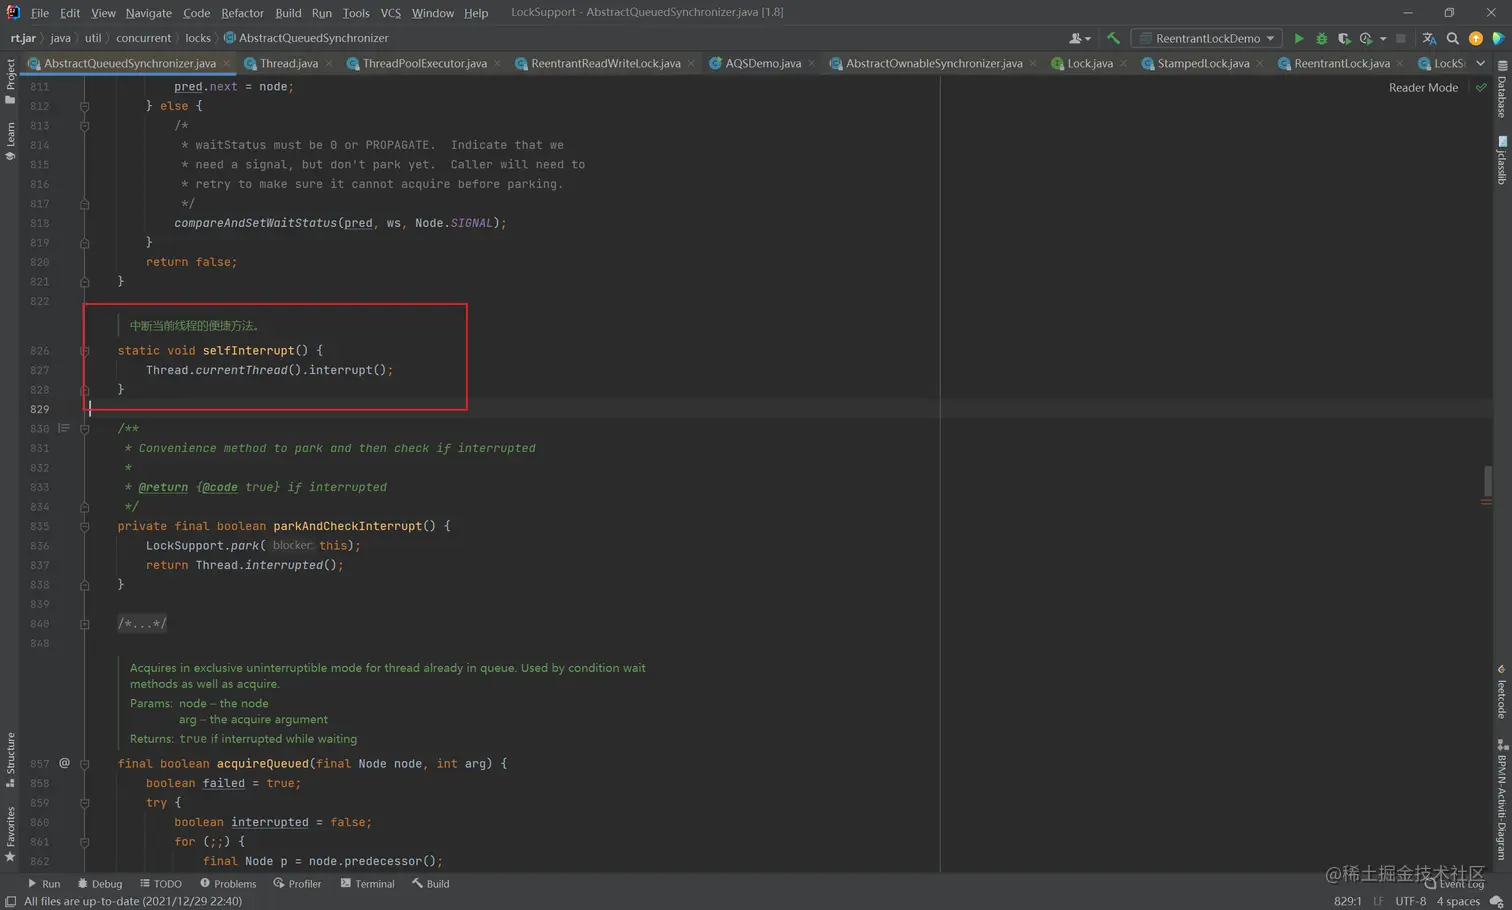1512x910 pixels.
Task: Collapse the else block at line 812
Action: 85,106
